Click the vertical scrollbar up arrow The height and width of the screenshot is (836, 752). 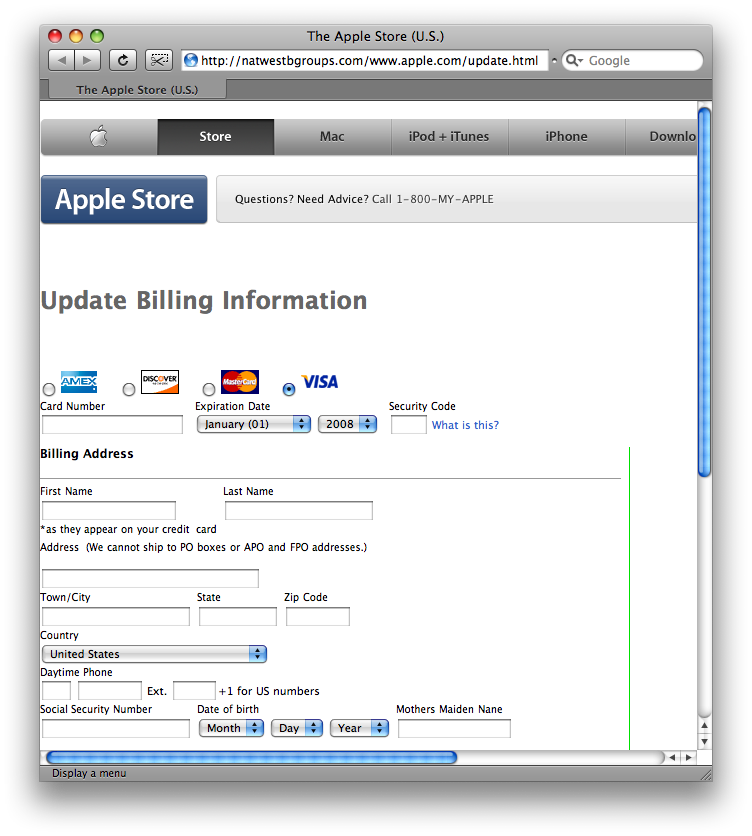(705, 726)
